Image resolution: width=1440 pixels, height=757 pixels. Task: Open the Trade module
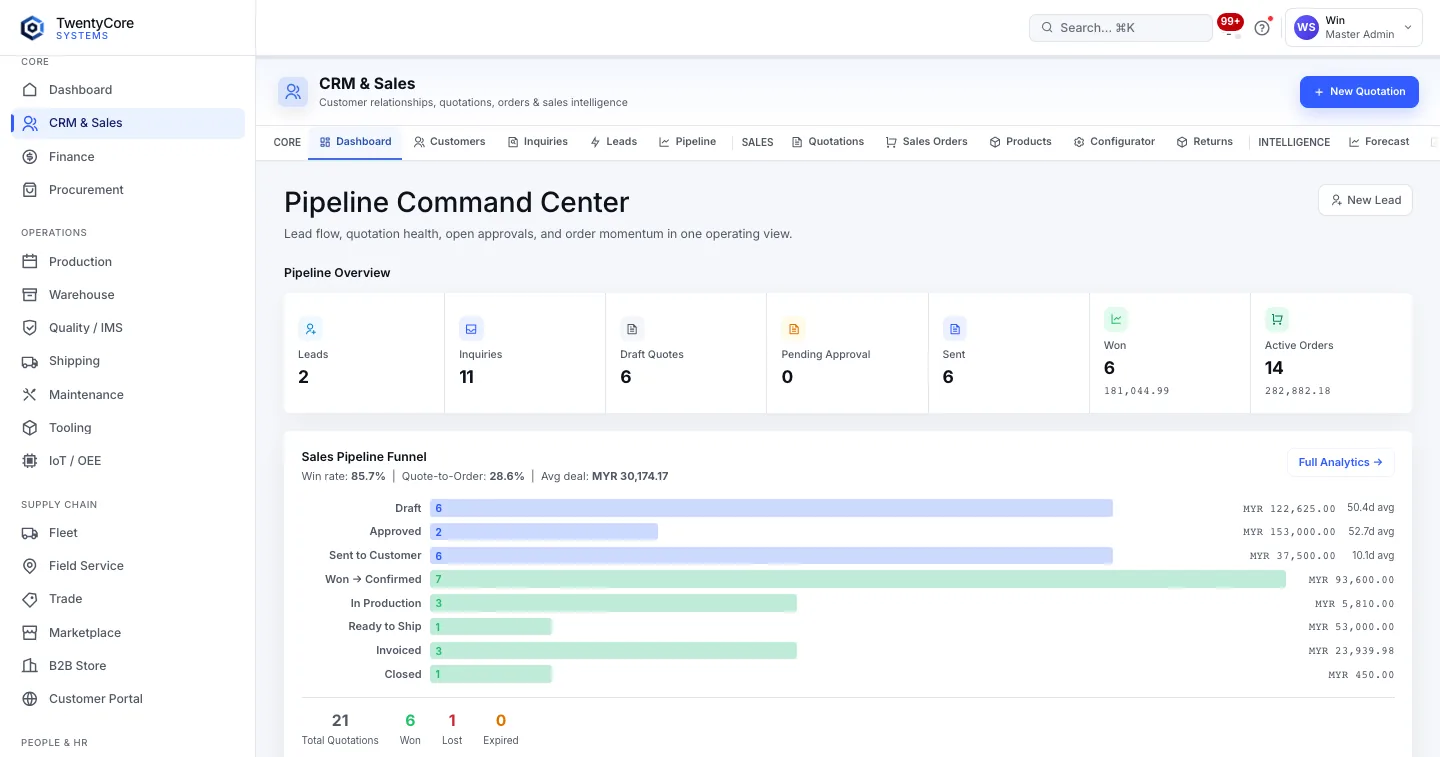(128, 599)
